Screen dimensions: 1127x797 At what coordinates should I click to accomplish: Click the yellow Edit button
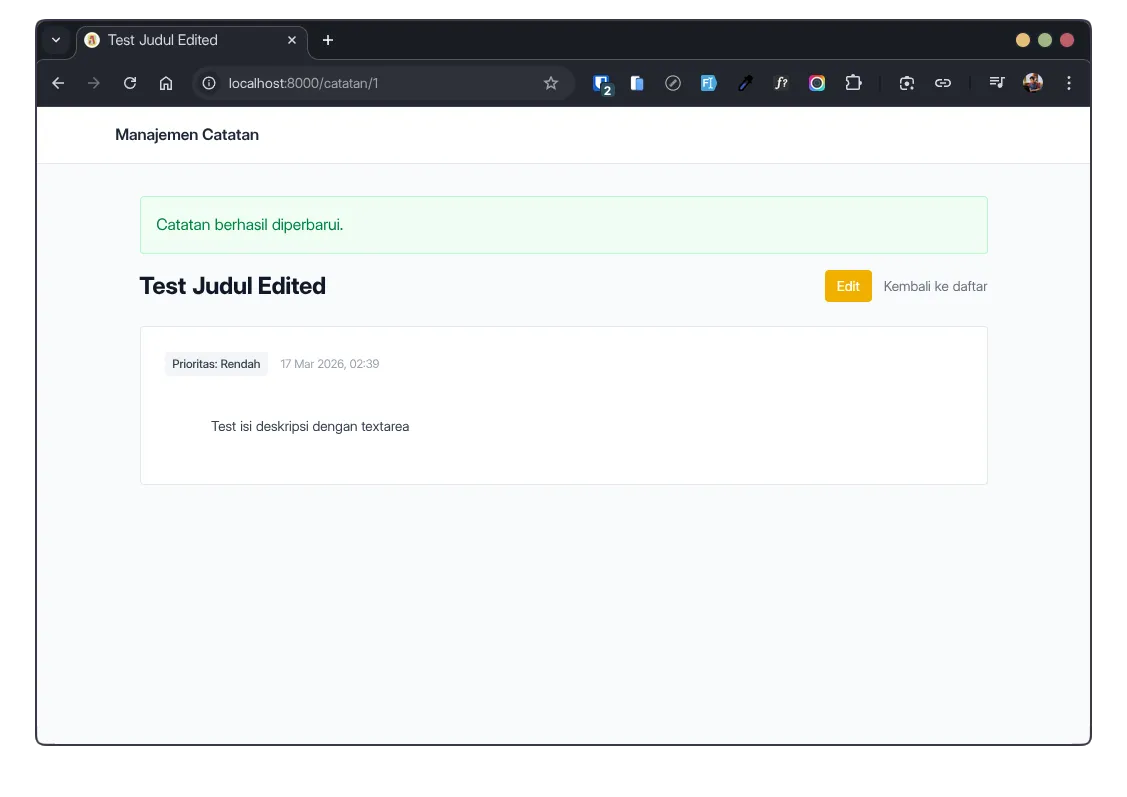tap(848, 286)
